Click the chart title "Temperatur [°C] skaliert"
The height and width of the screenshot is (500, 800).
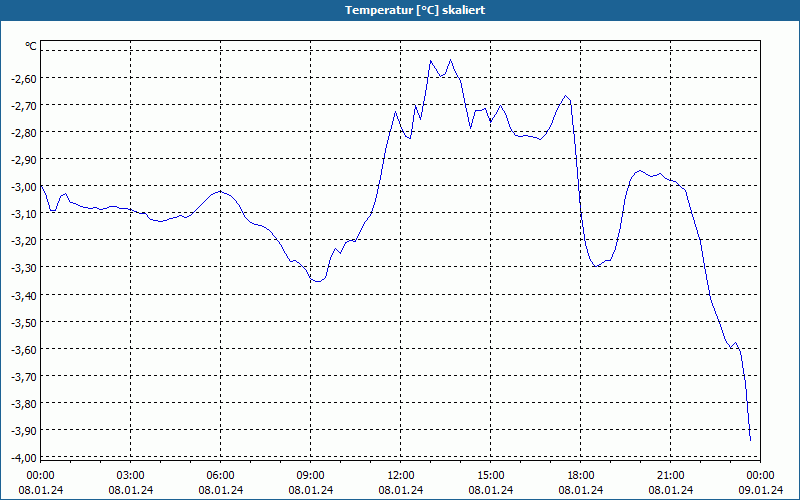(x=415, y=10)
